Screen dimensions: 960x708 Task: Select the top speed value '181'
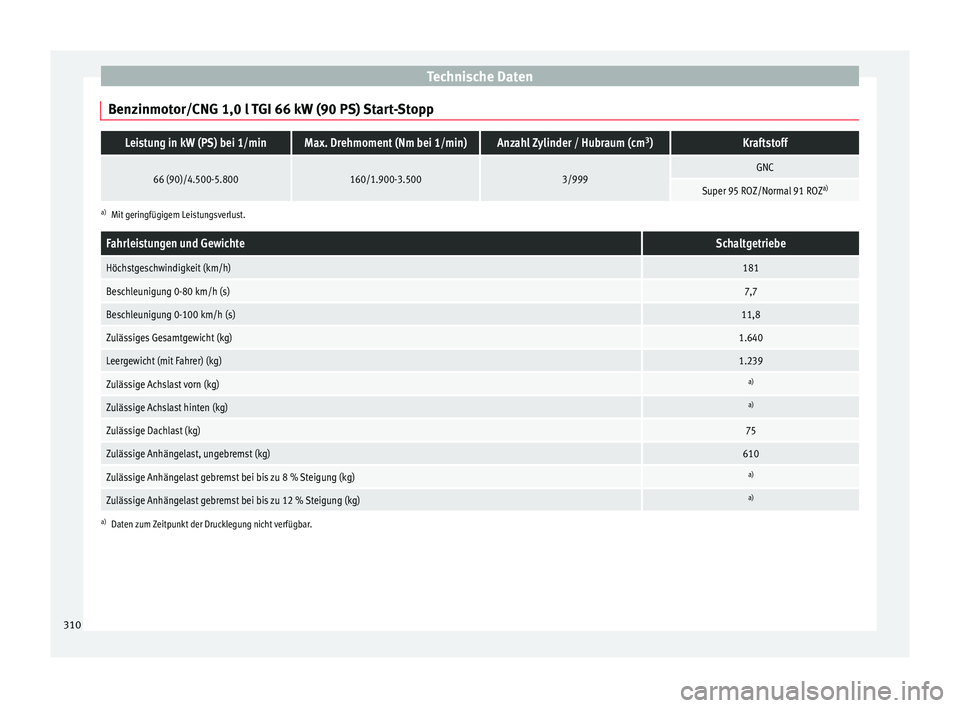tap(751, 268)
